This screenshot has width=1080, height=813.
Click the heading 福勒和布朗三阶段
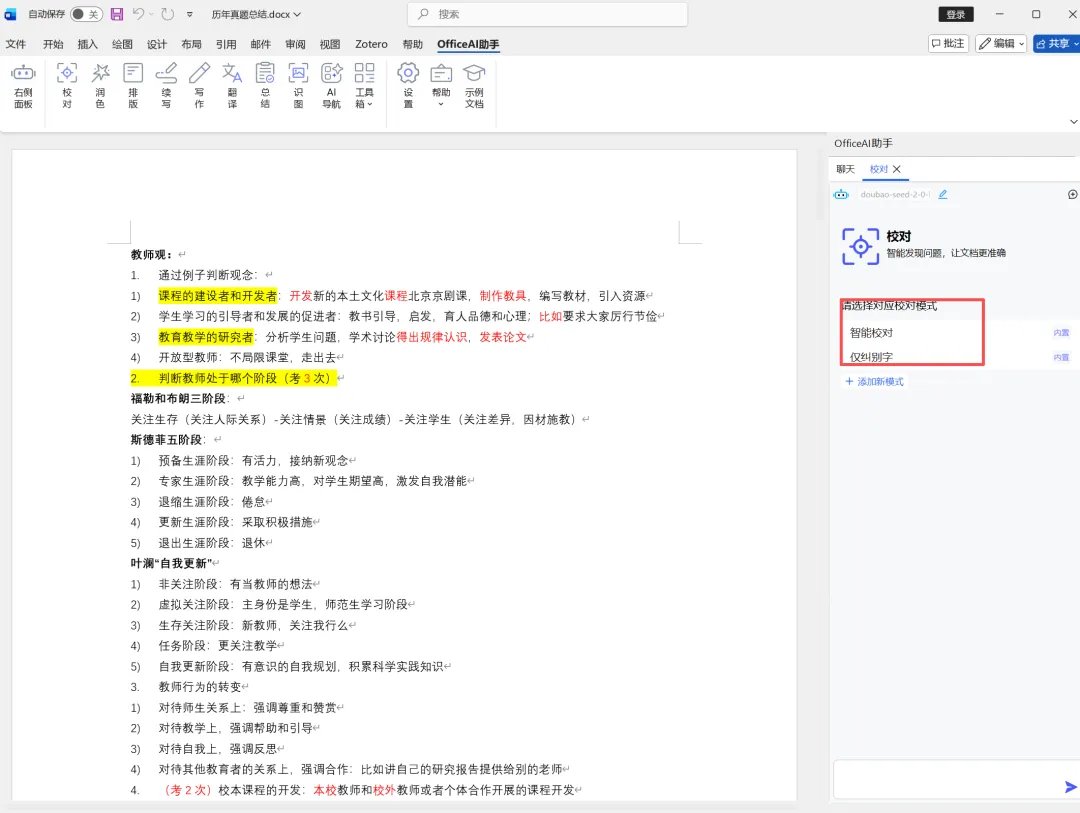click(178, 398)
